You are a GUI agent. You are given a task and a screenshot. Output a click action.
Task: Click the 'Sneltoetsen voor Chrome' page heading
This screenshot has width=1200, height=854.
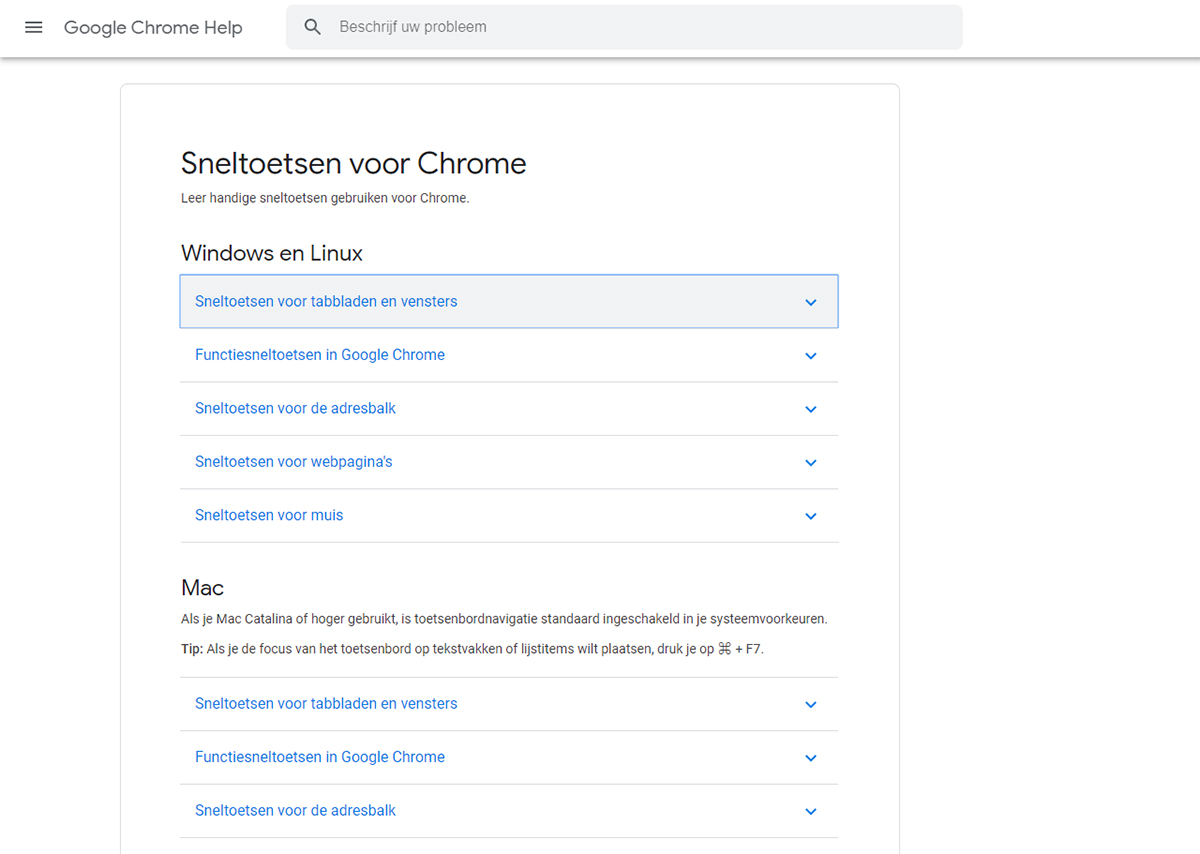tap(354, 163)
